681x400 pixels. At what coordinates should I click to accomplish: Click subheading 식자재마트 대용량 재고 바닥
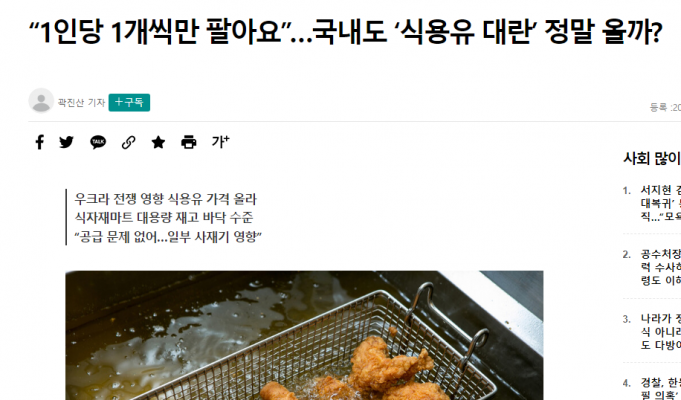click(x=164, y=218)
